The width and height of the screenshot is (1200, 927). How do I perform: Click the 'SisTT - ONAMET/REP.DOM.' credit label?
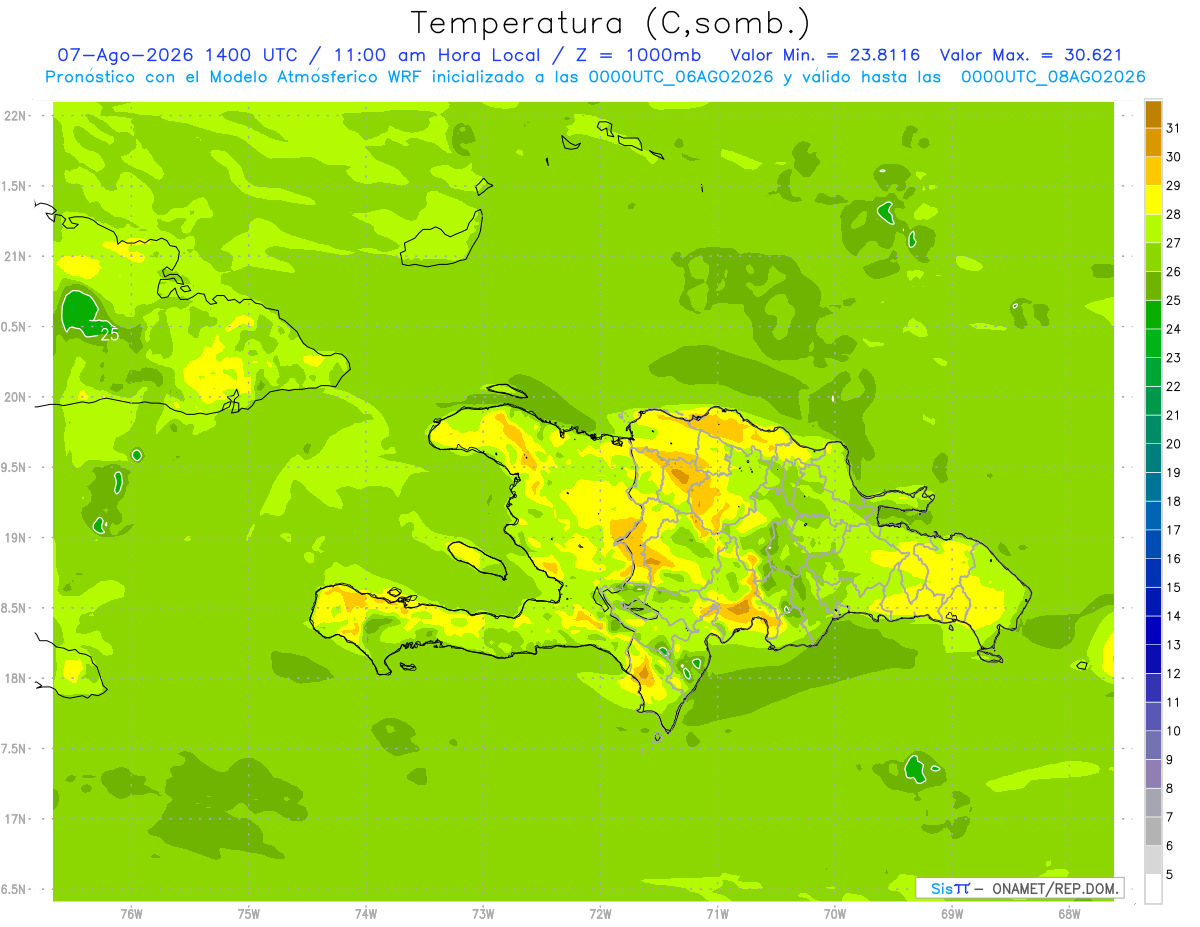coord(1019,888)
